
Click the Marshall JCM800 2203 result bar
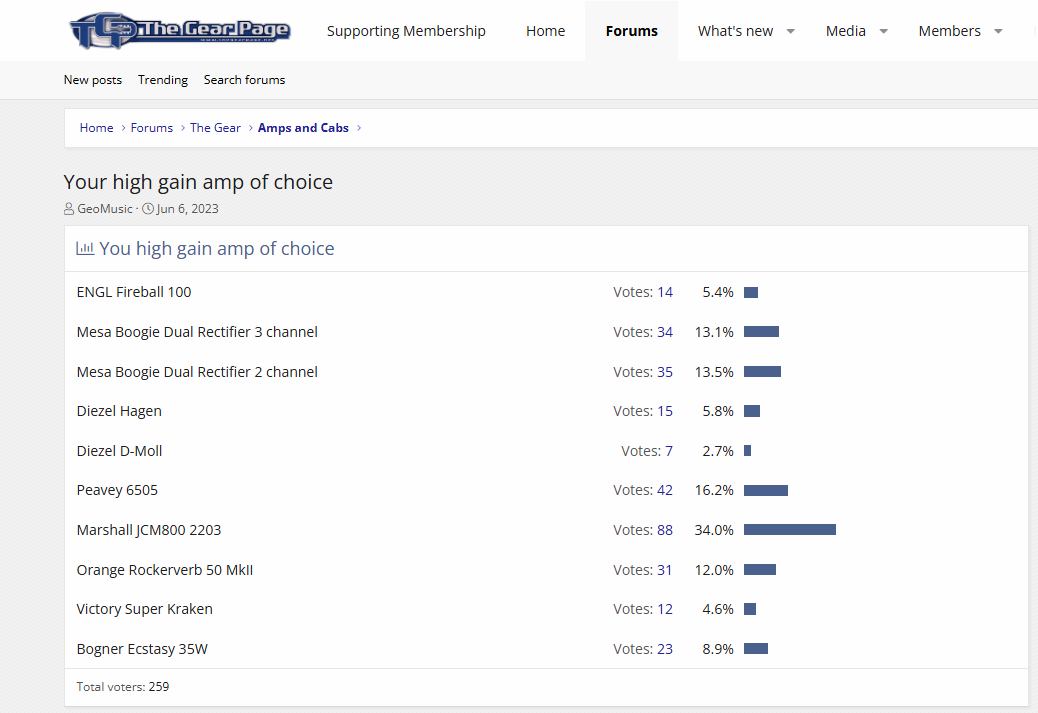point(790,530)
